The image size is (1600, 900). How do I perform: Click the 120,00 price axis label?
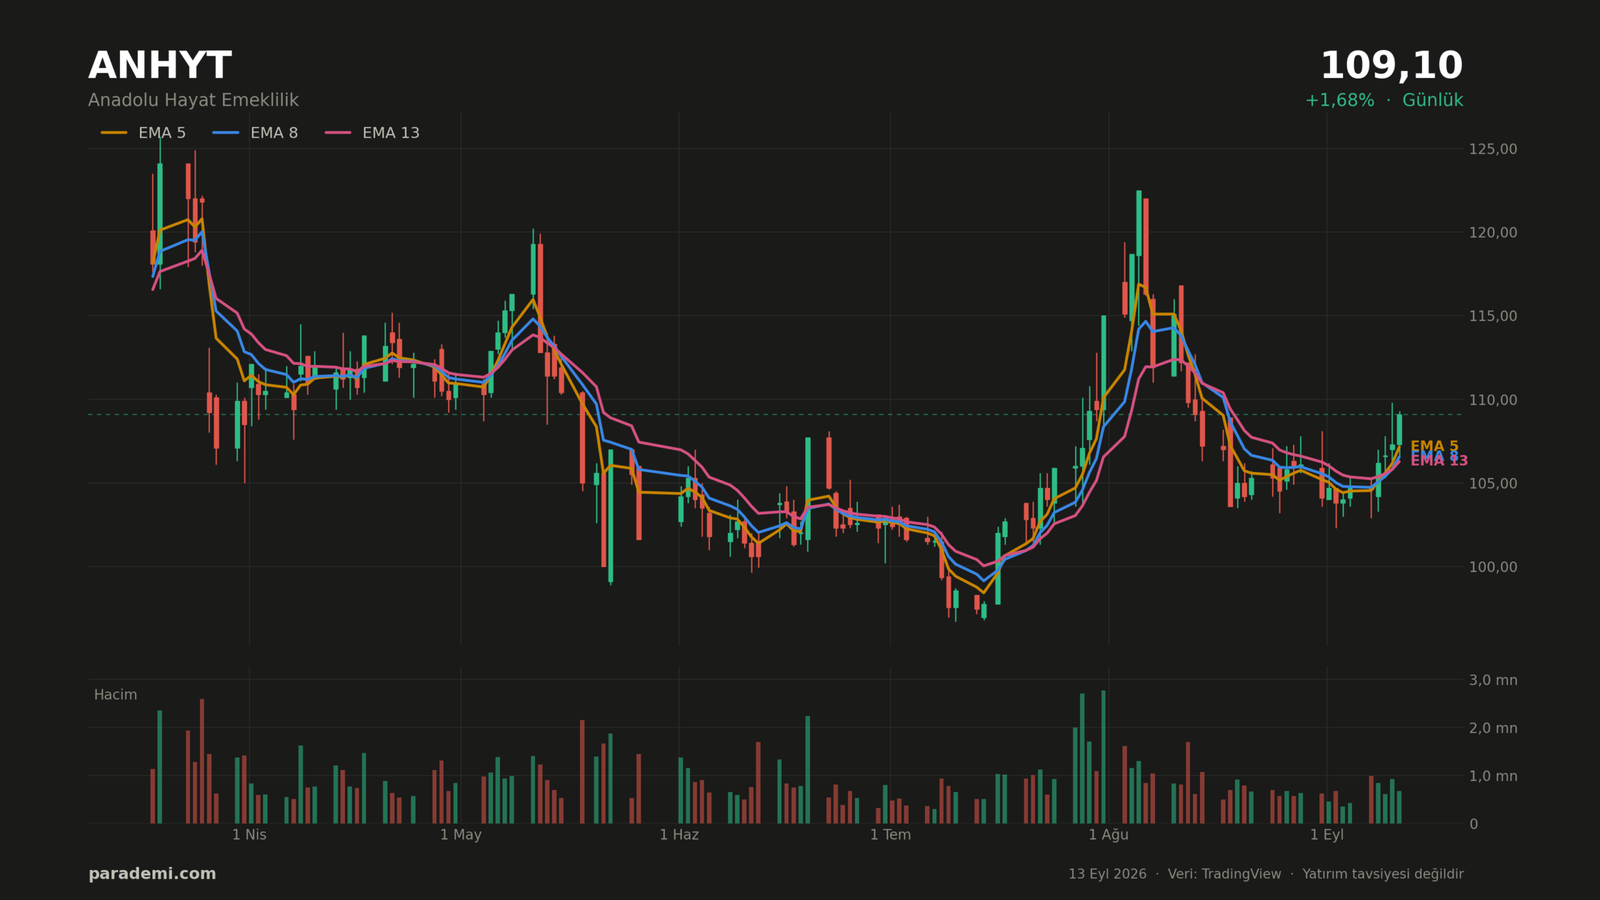[1493, 232]
